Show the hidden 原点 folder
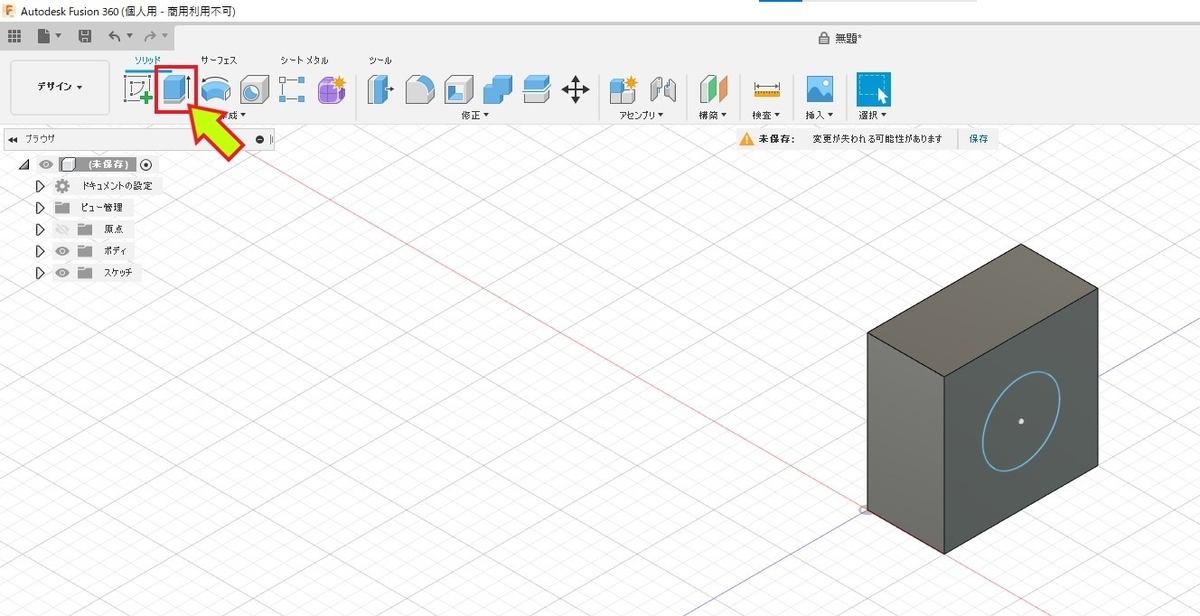The image size is (1200, 616). point(62,229)
